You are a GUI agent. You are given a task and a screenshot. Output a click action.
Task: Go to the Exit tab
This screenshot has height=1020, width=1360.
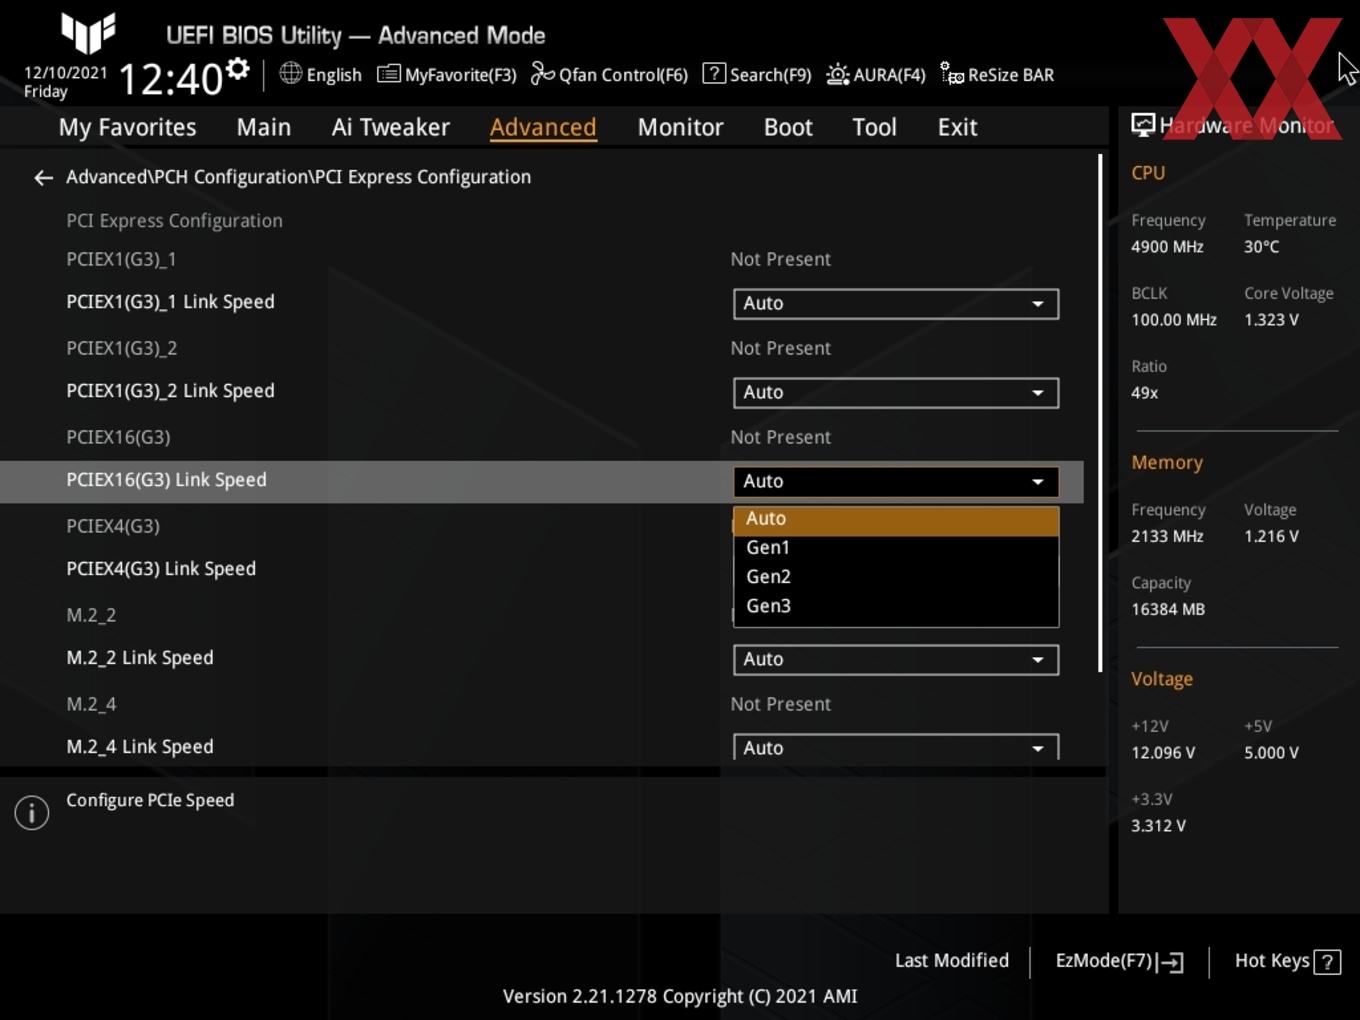click(957, 127)
